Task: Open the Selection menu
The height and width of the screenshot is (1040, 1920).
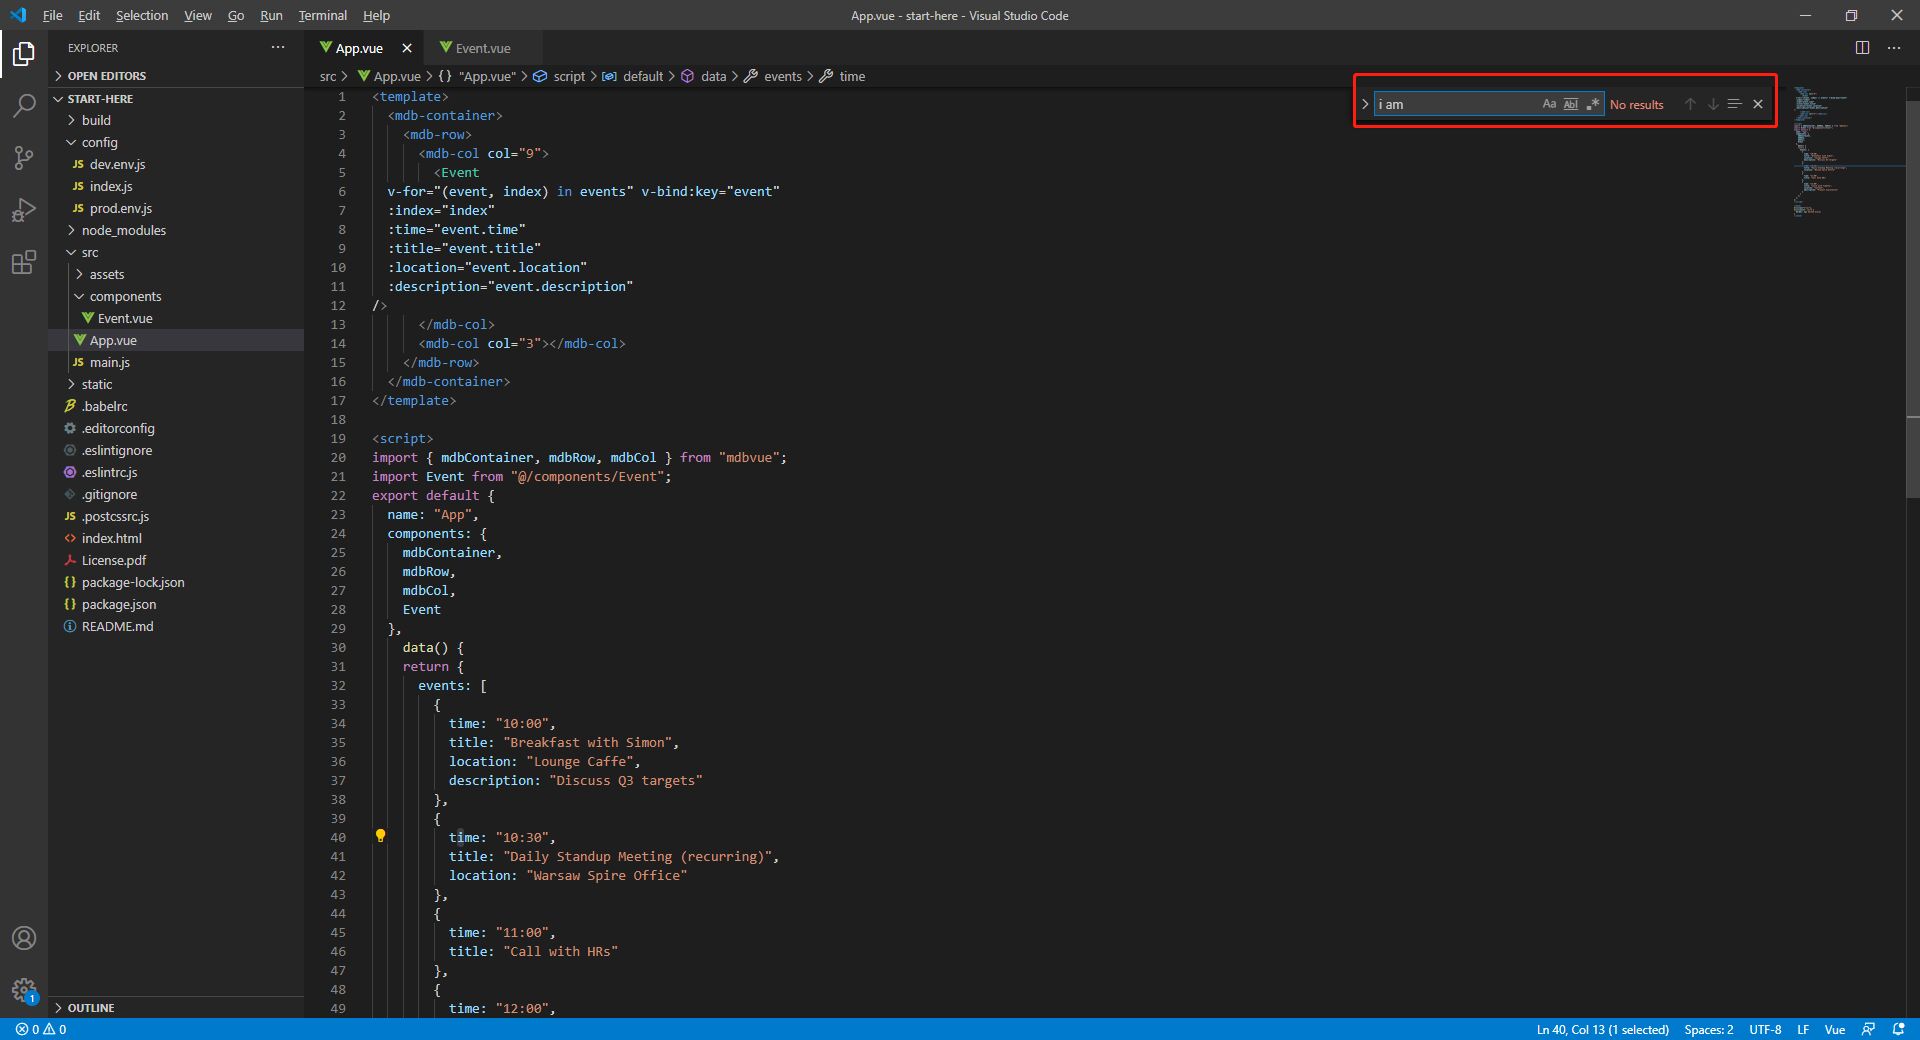Action: point(142,15)
